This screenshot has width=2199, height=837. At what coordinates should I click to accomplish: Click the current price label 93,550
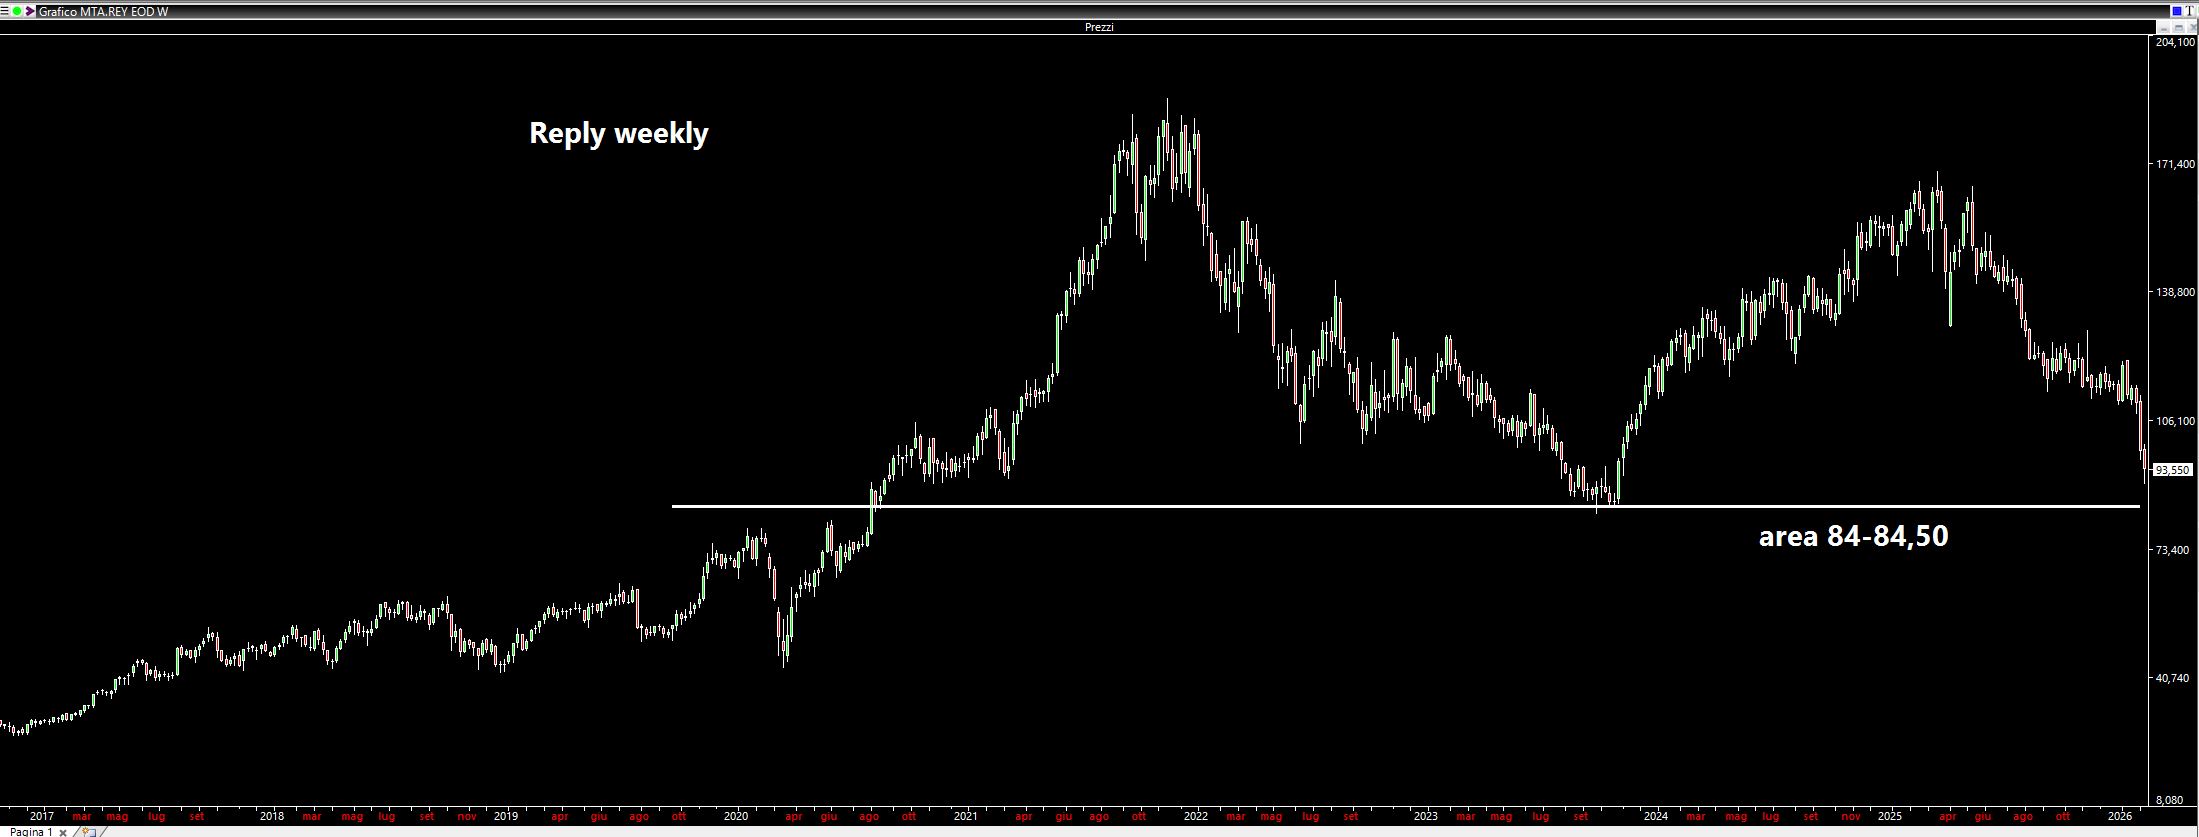(x=2172, y=470)
